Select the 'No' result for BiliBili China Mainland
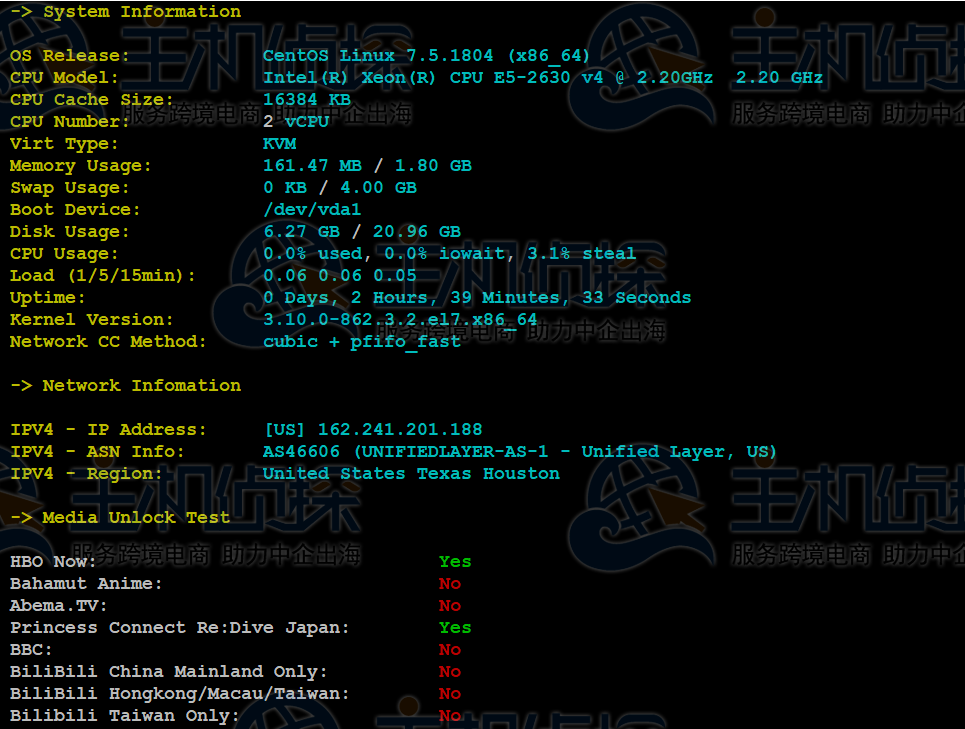965x729 pixels. [x=450, y=672]
